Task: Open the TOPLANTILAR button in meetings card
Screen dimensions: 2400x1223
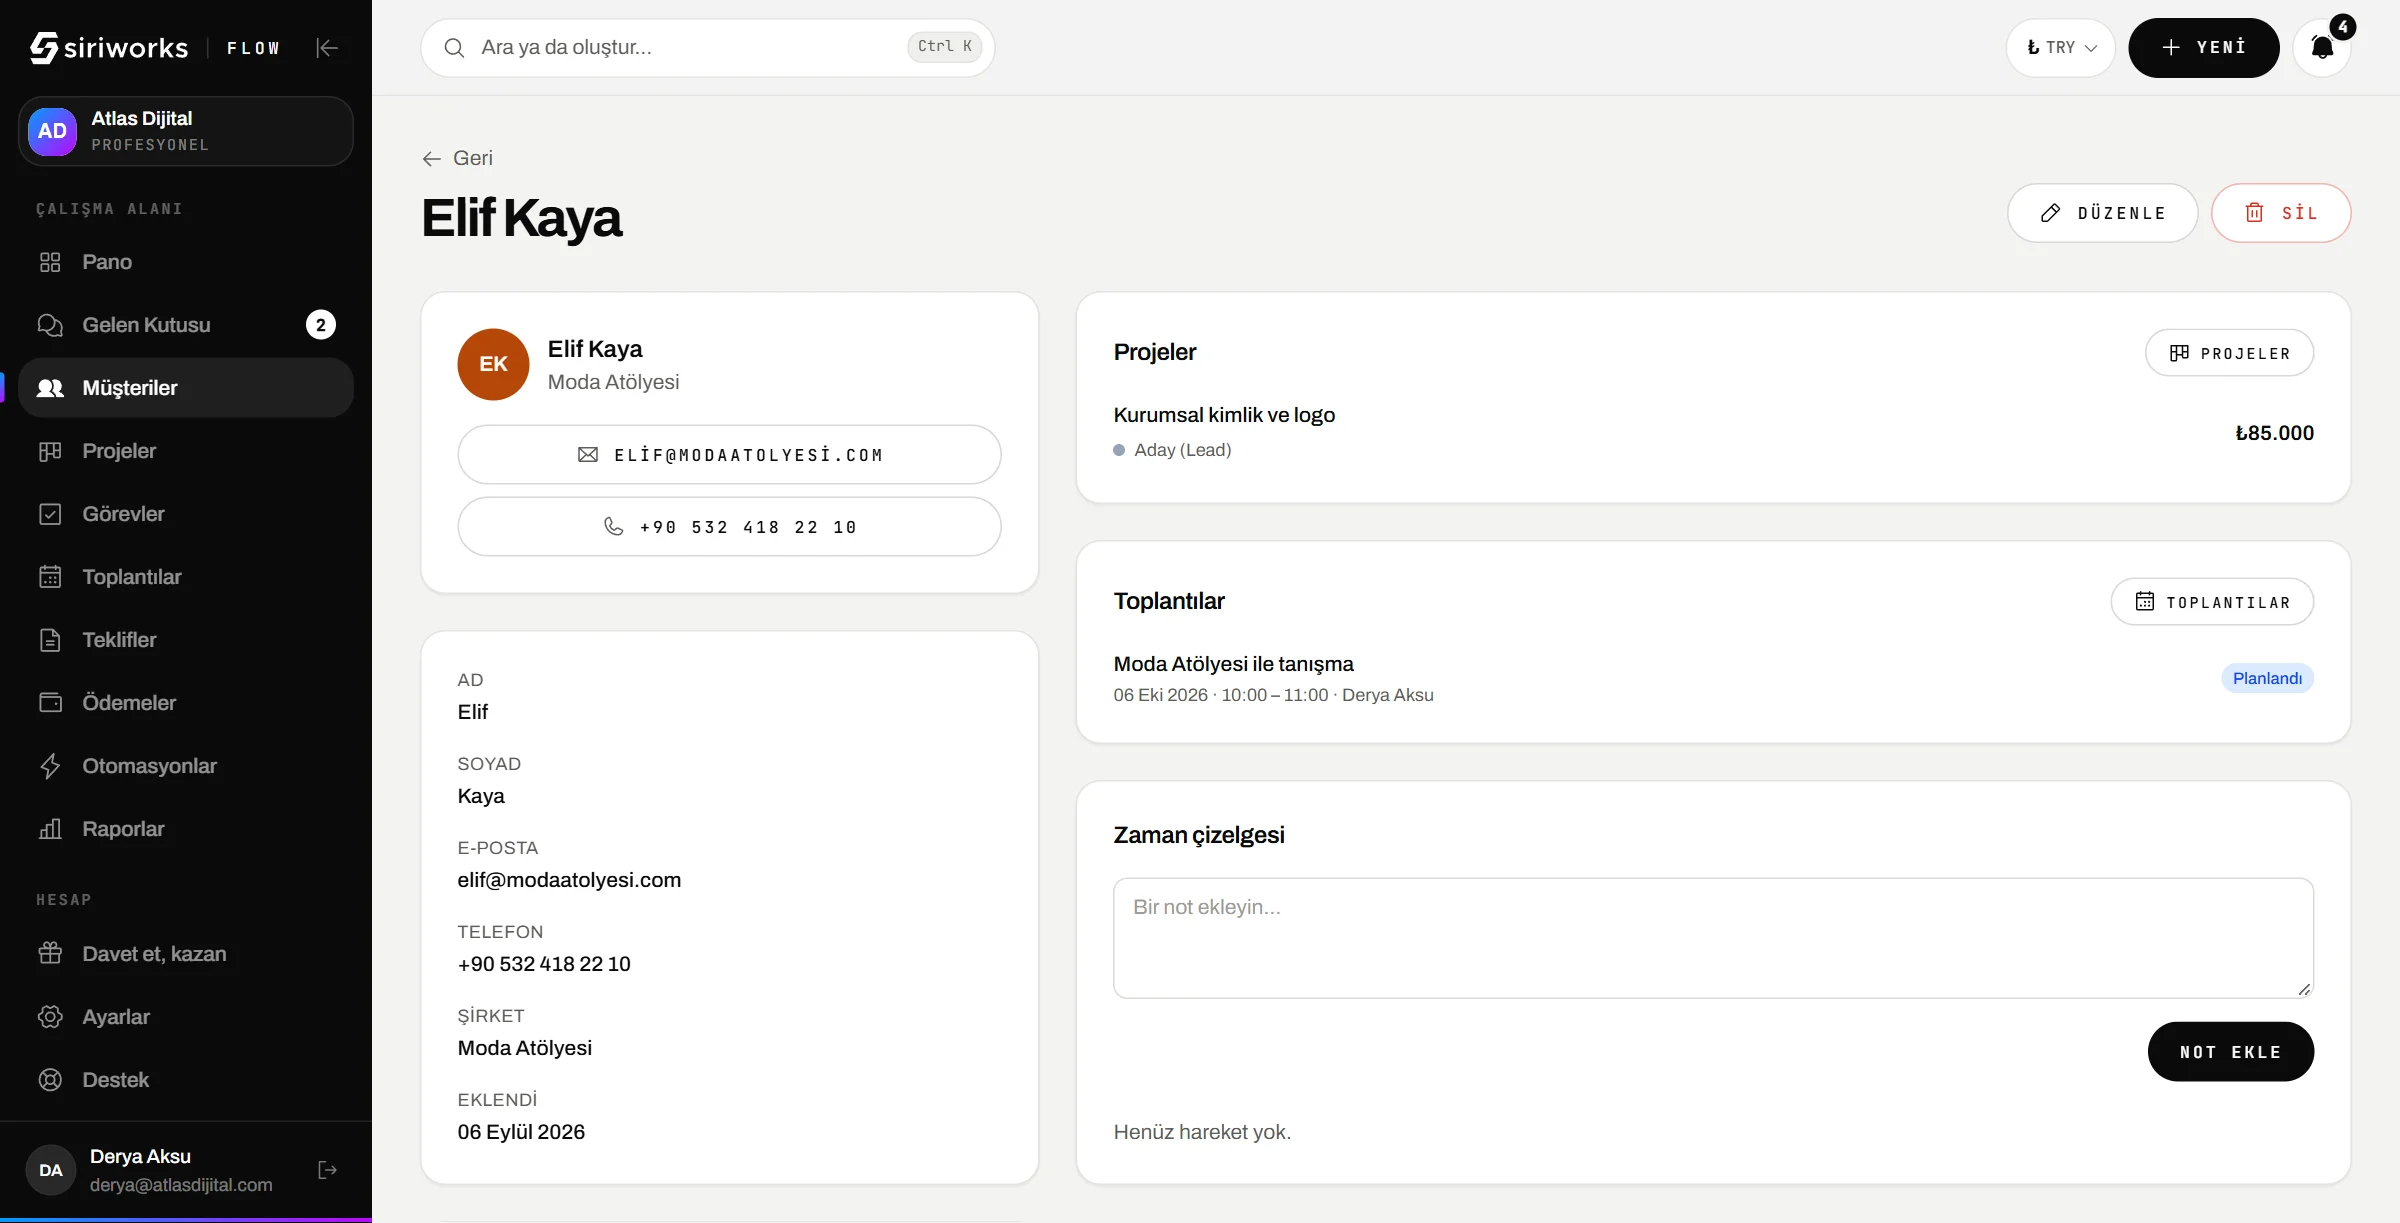Action: tap(2212, 602)
